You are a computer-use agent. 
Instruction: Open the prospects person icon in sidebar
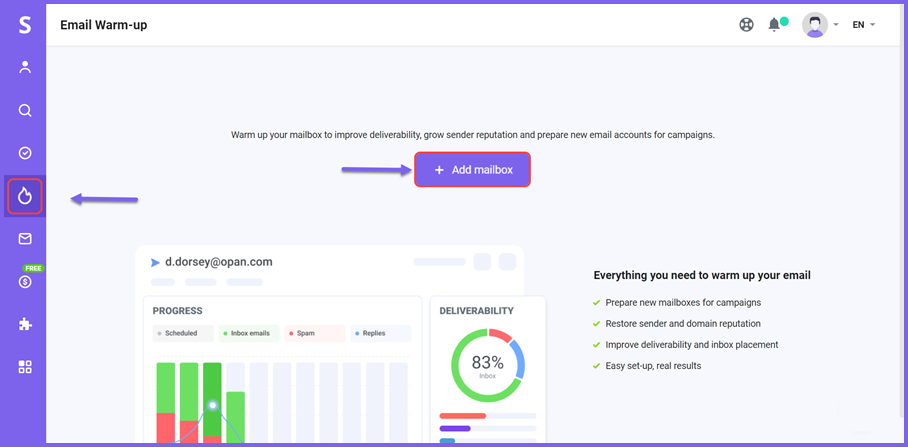coord(25,68)
